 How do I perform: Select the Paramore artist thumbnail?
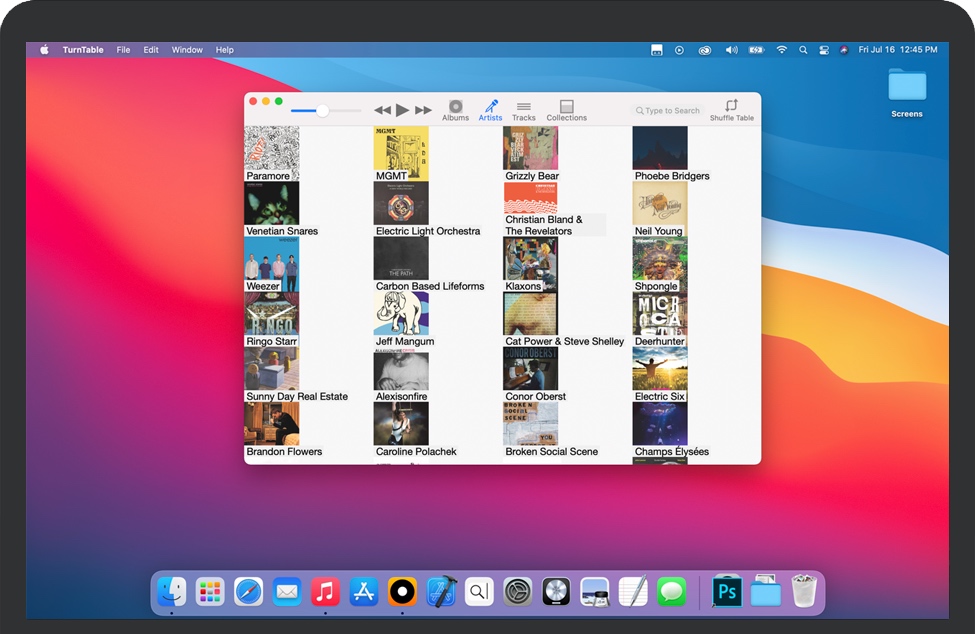click(x=271, y=148)
